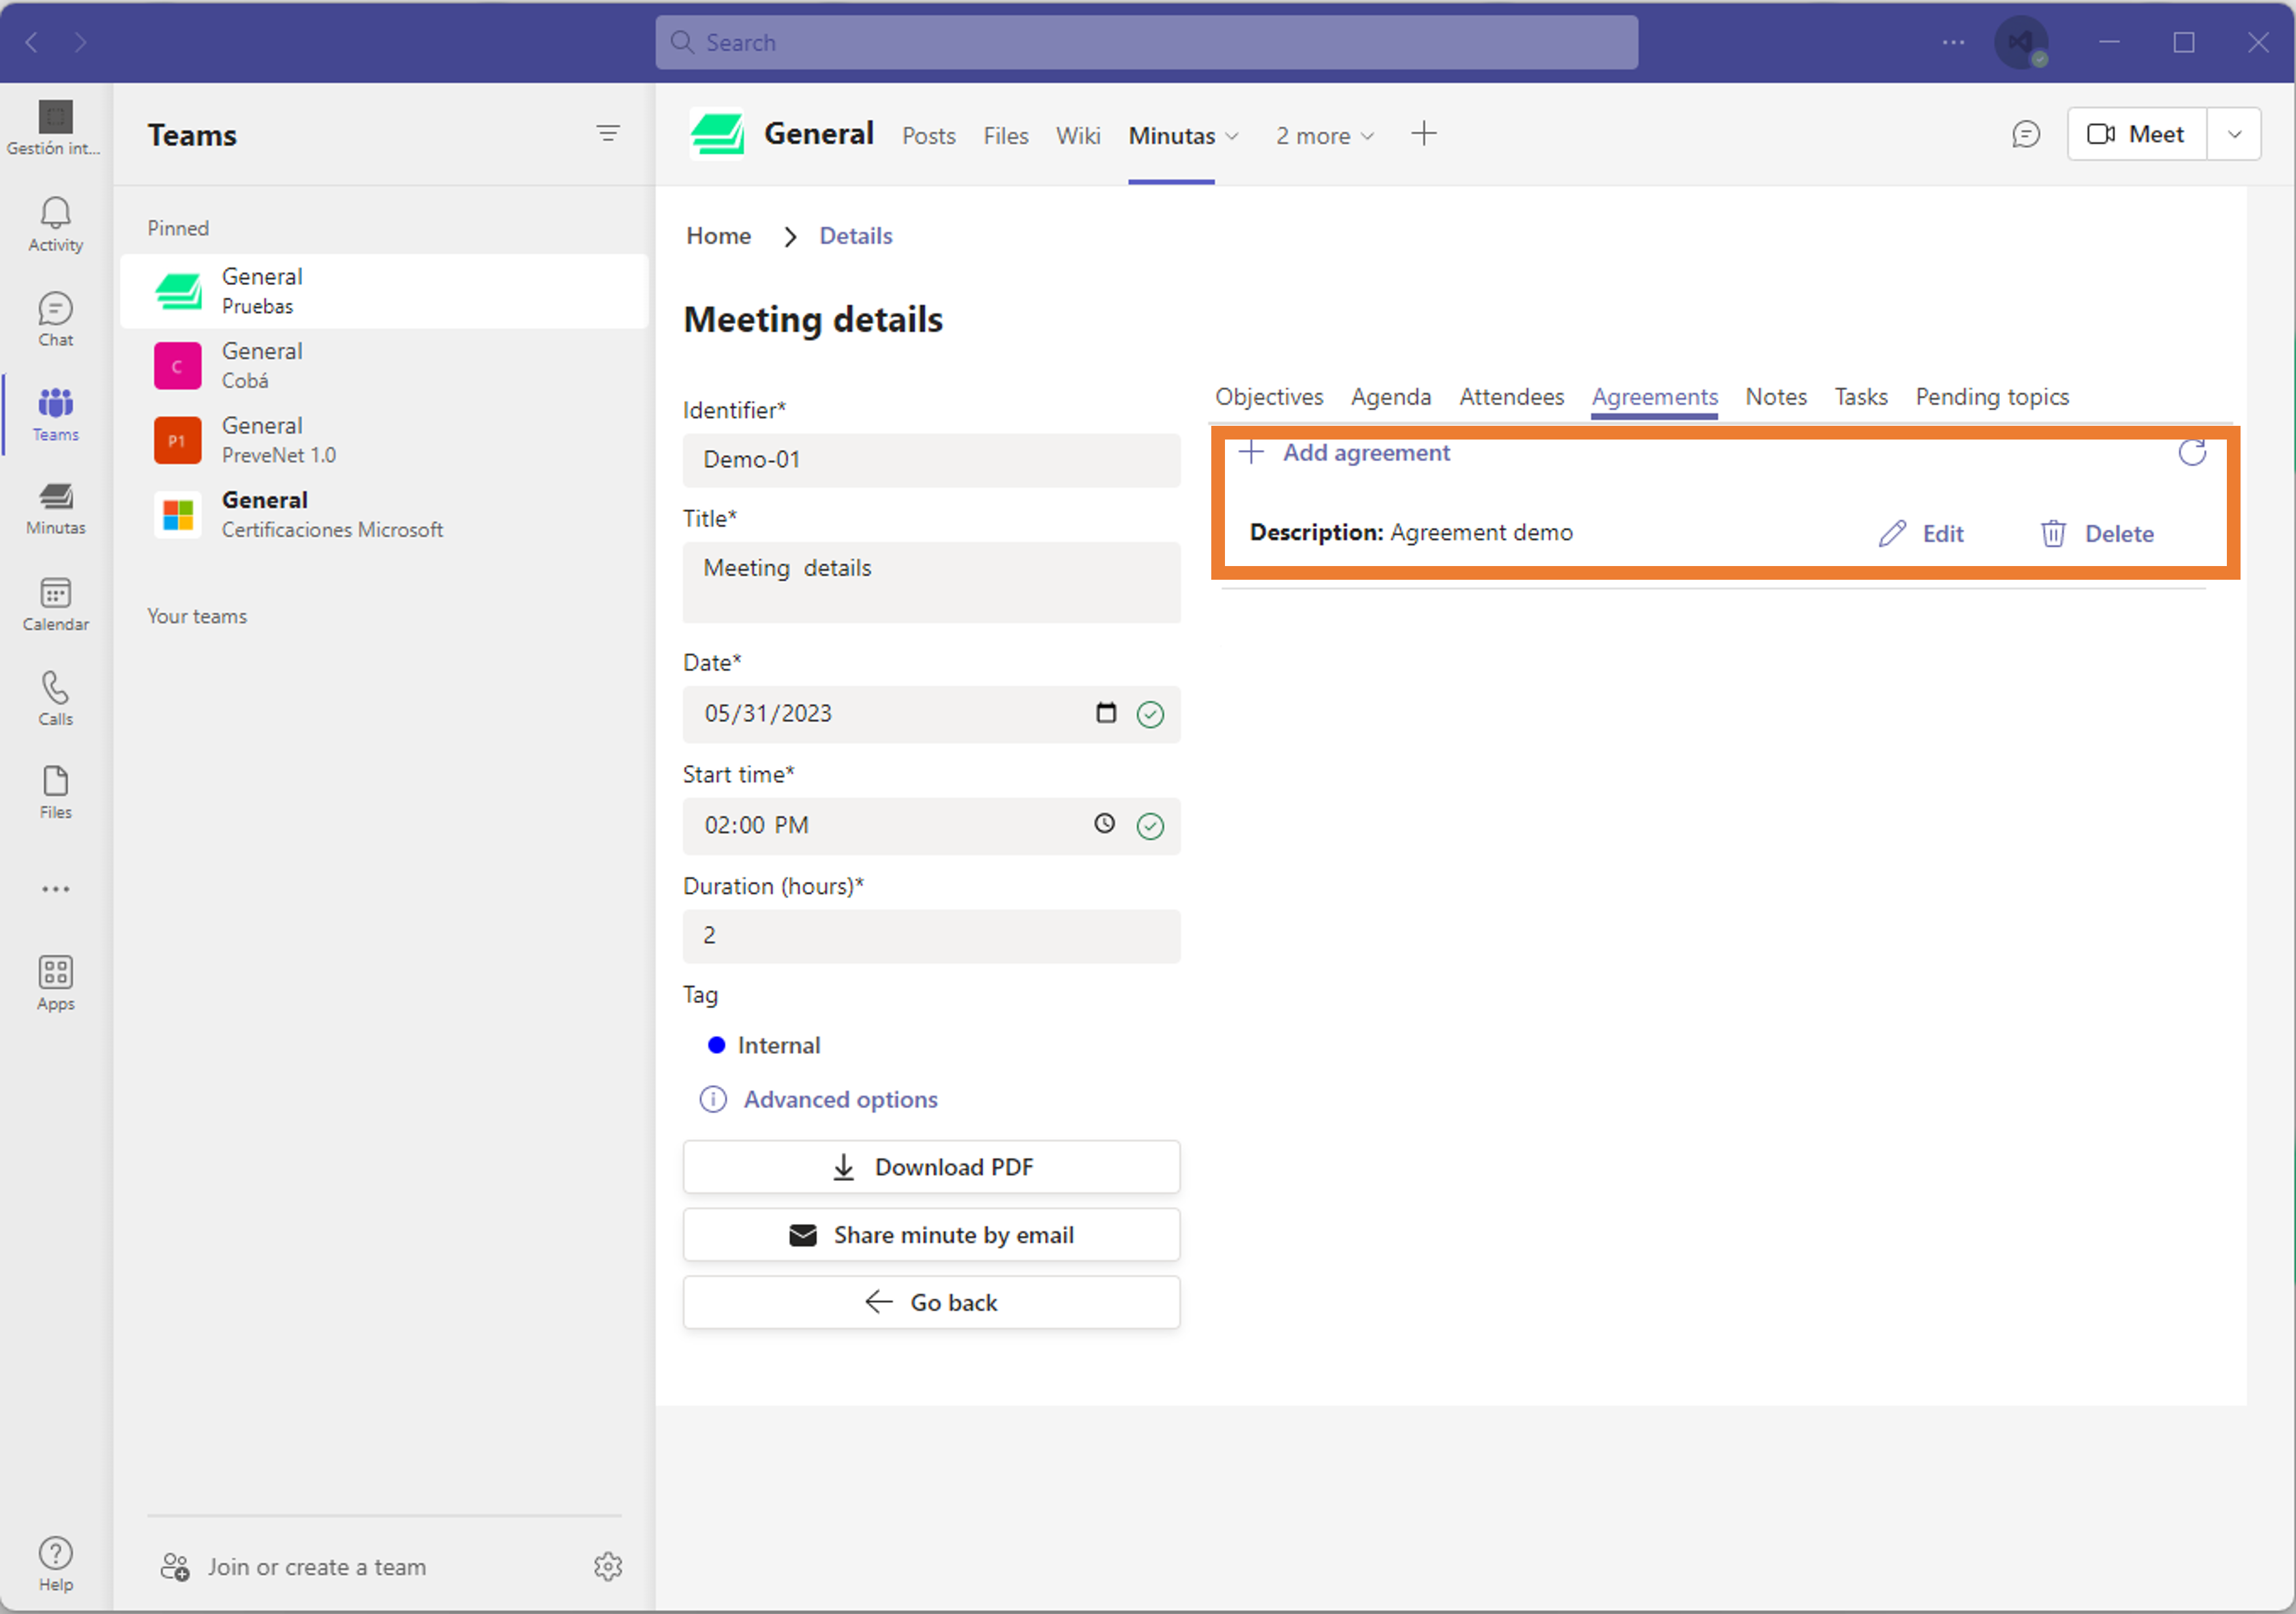
Task: Switch to the Tasks tab
Action: pyautogui.click(x=1860, y=397)
